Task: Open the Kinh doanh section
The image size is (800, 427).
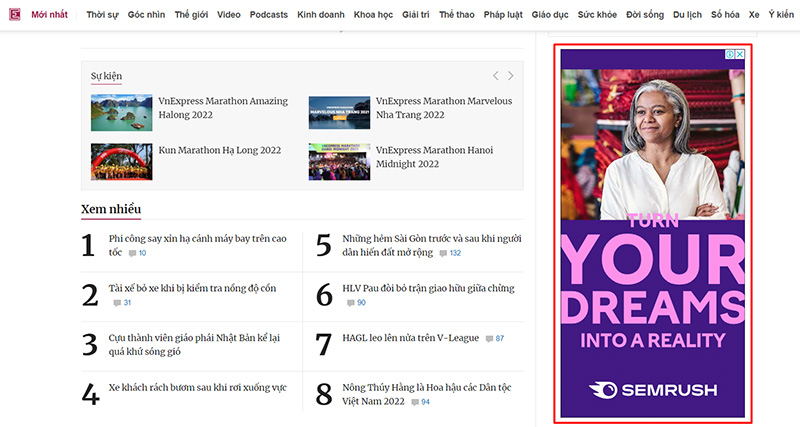Action: (321, 14)
